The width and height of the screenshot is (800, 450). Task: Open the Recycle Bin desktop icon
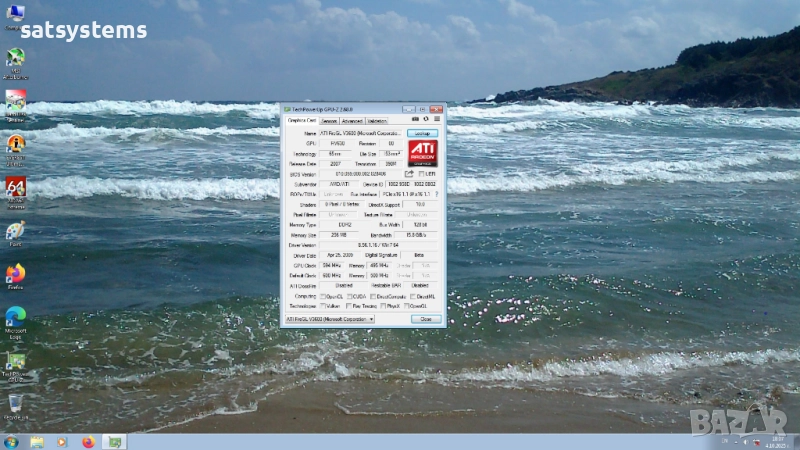click(x=15, y=404)
